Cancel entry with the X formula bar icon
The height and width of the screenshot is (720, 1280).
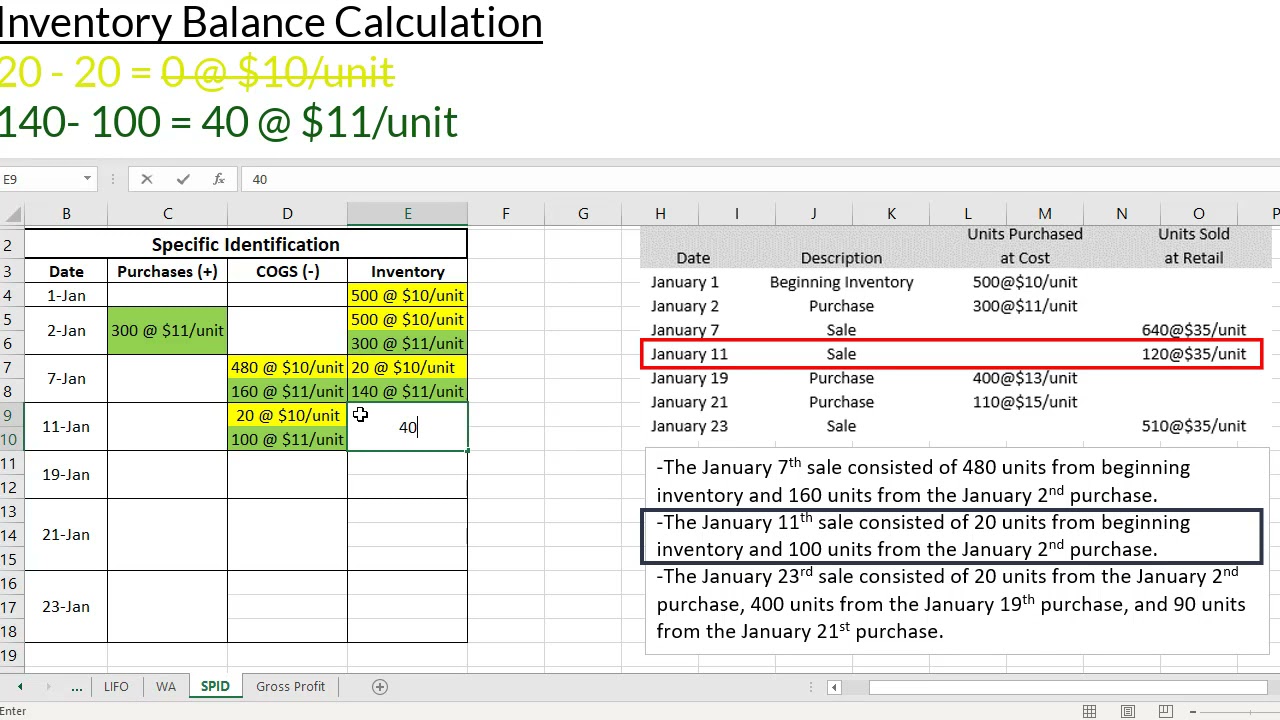point(146,179)
